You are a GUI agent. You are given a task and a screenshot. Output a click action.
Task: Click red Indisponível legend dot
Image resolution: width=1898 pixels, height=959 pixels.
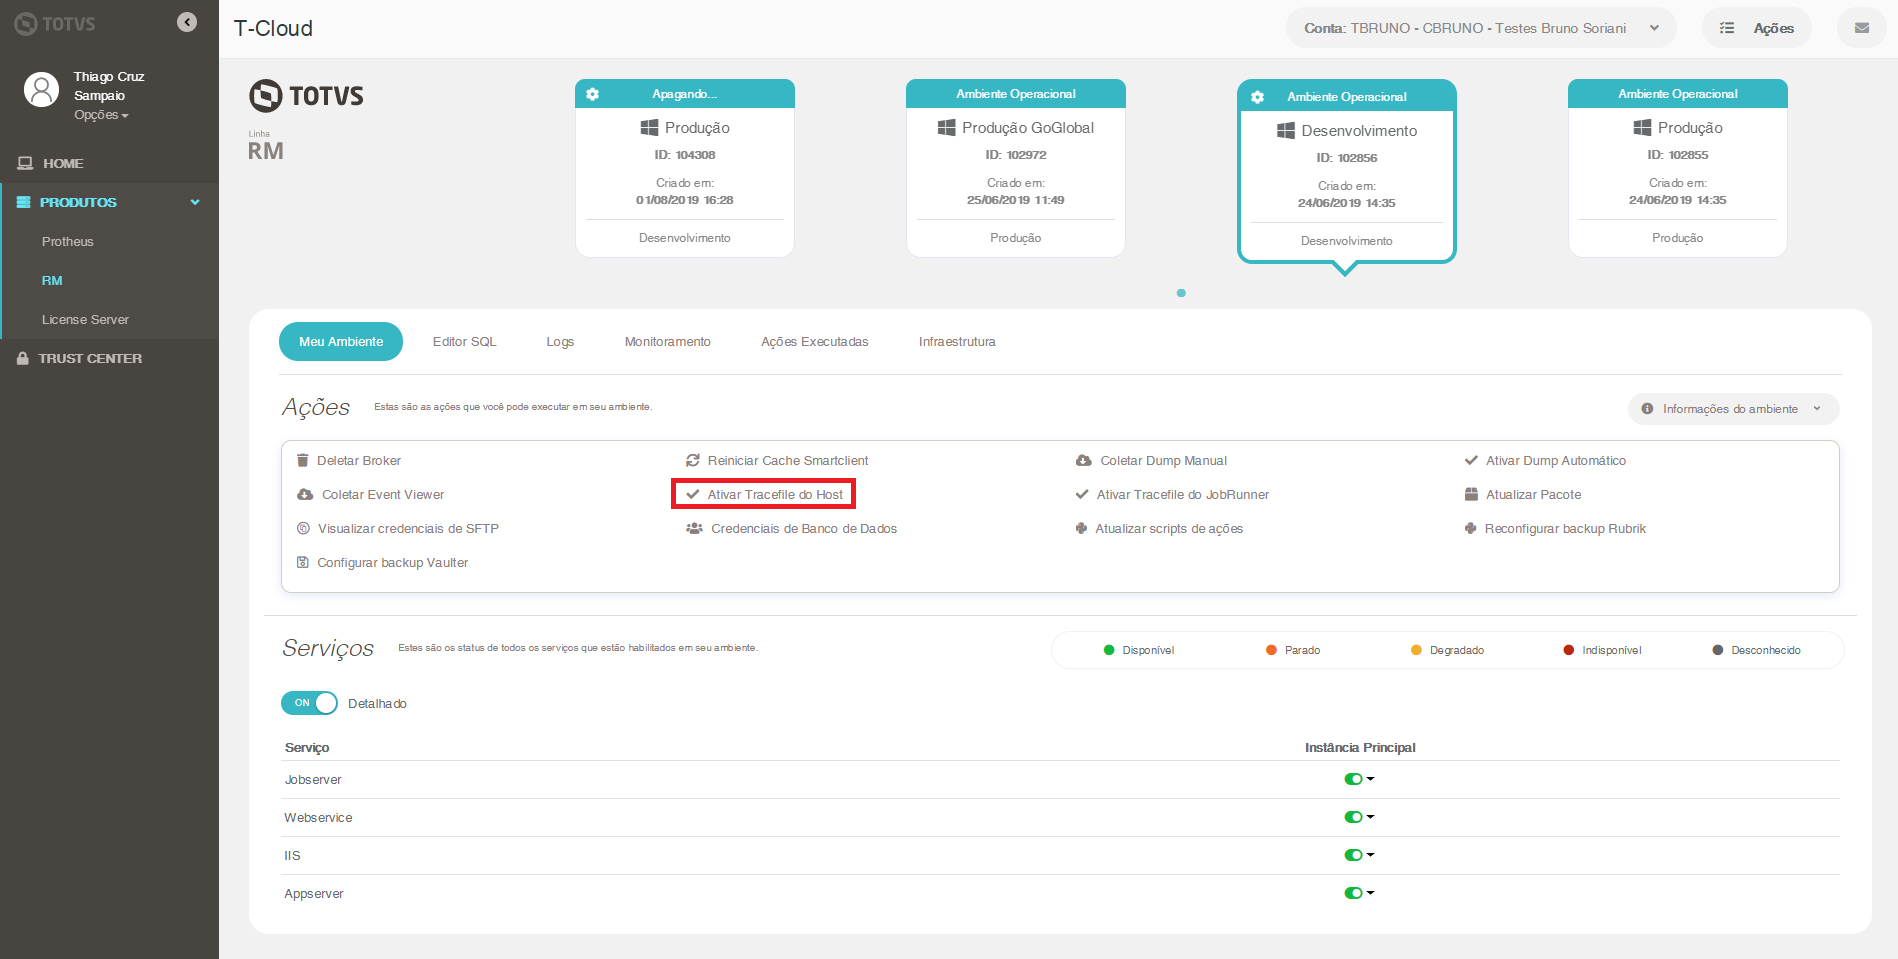[1568, 650]
